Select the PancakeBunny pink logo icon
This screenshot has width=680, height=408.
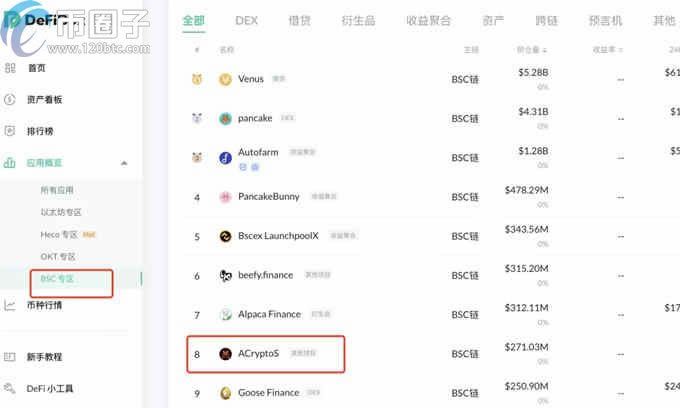[x=225, y=197]
